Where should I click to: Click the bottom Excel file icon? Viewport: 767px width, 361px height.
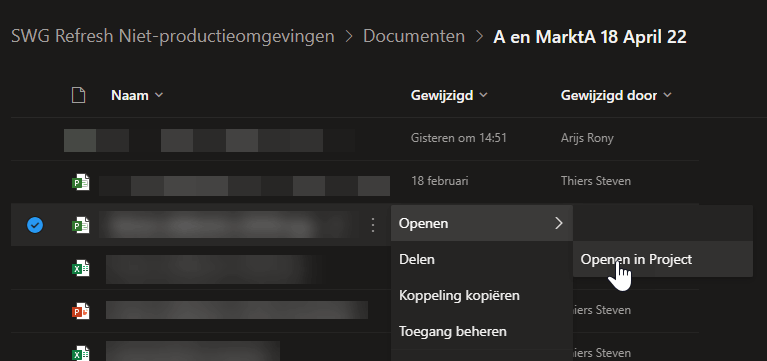click(x=81, y=353)
